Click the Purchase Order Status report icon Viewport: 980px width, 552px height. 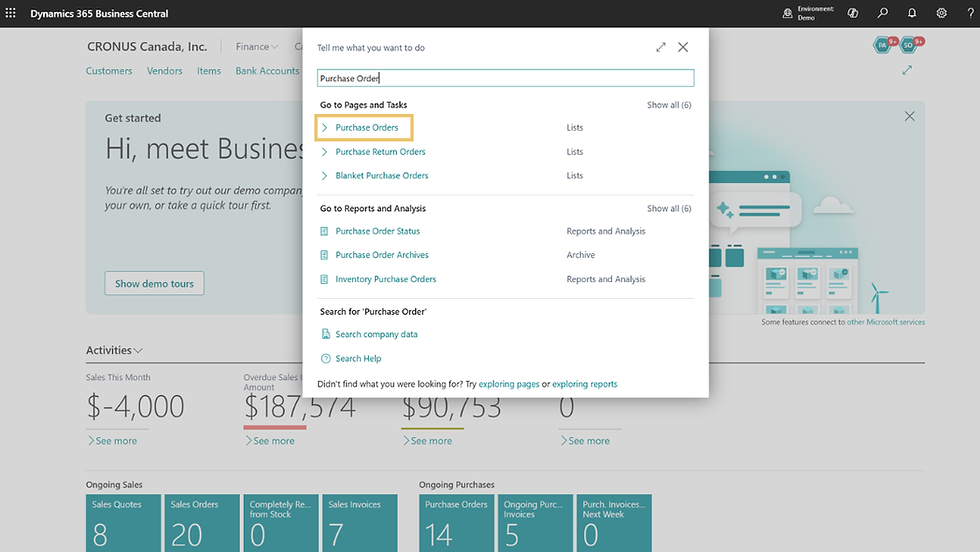click(x=324, y=231)
